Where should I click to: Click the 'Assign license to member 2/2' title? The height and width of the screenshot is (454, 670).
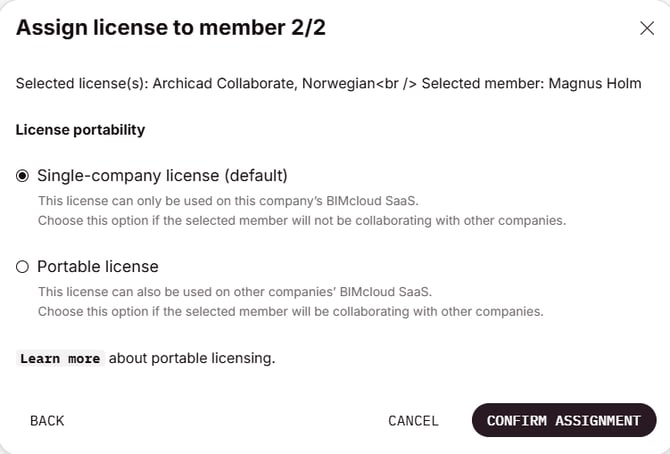(171, 28)
